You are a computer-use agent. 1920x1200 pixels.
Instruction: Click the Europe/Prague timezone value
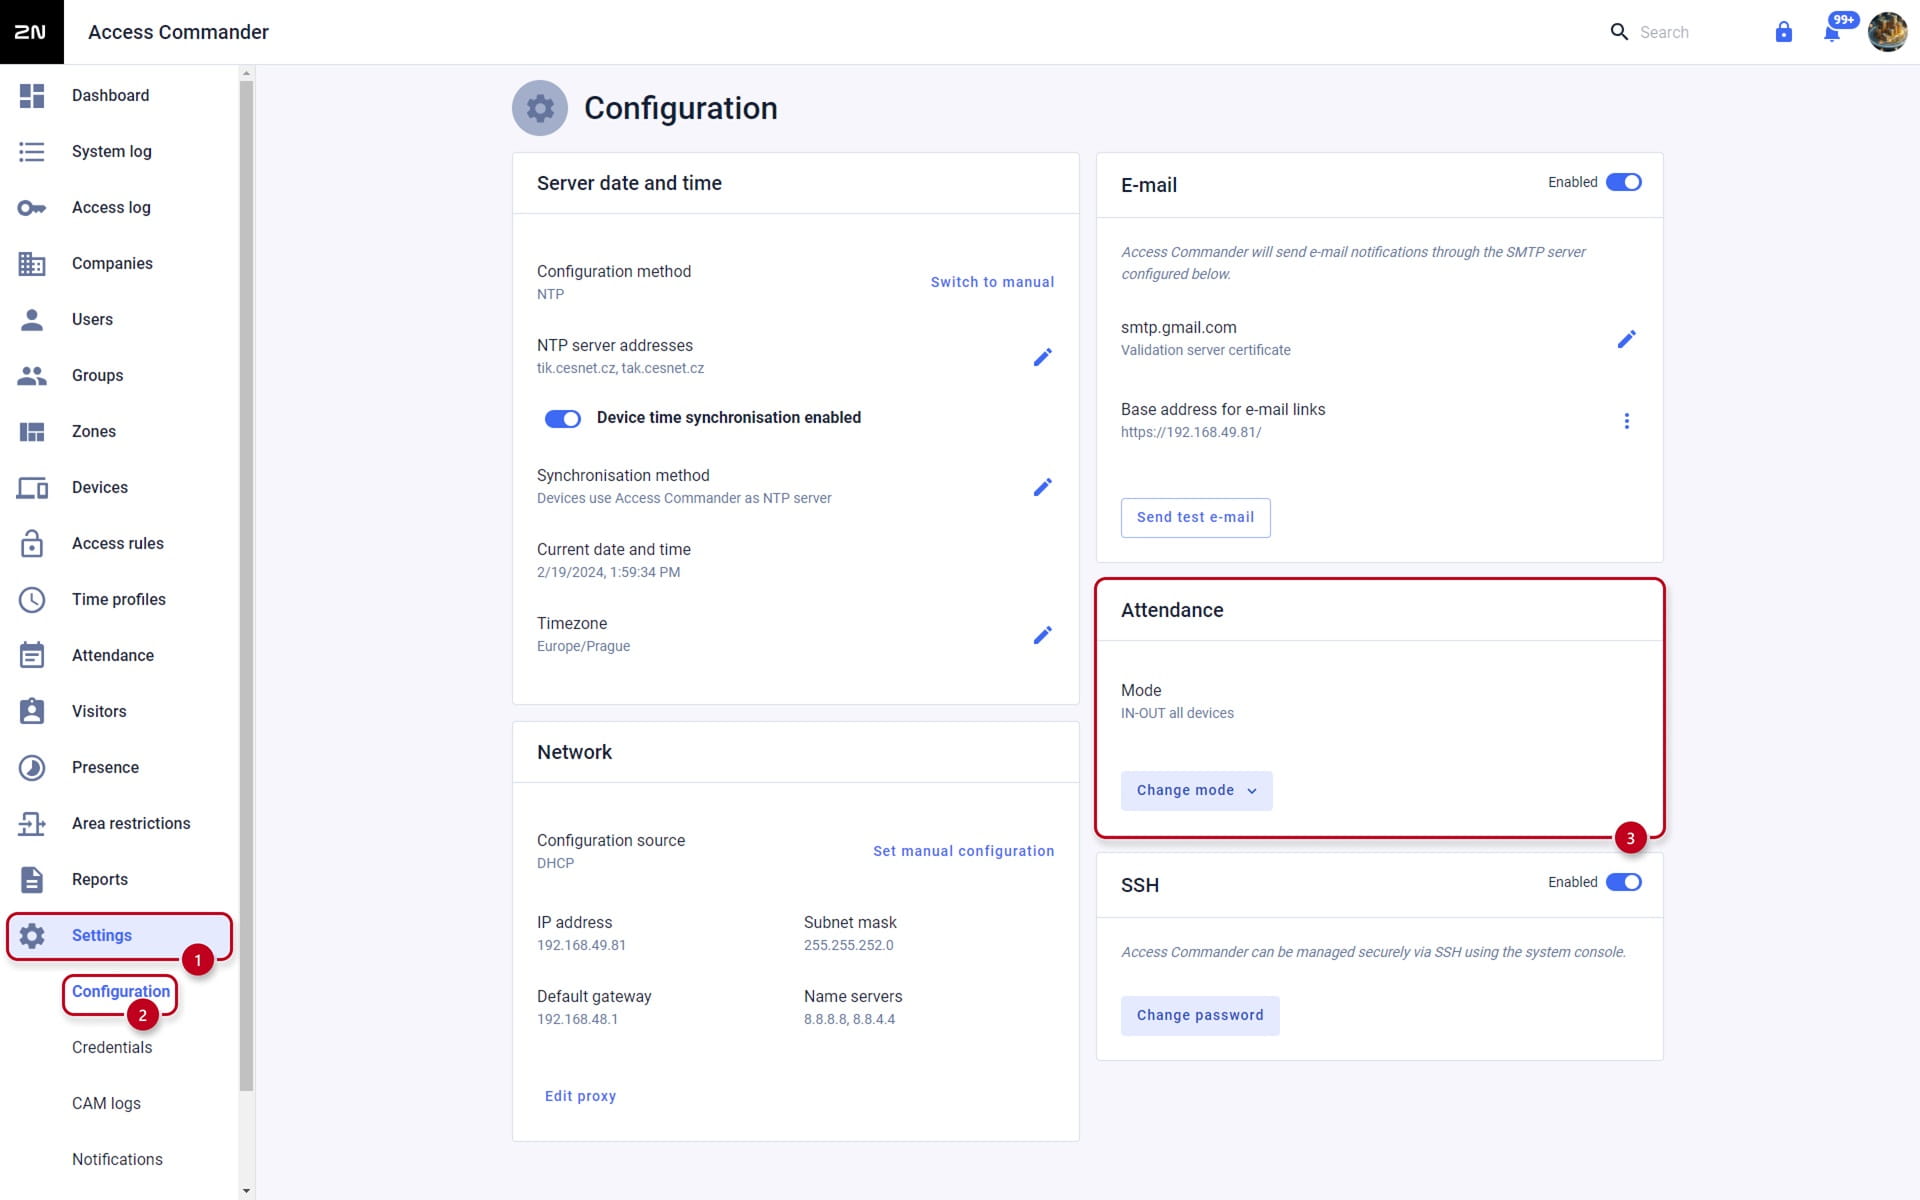tap(583, 646)
